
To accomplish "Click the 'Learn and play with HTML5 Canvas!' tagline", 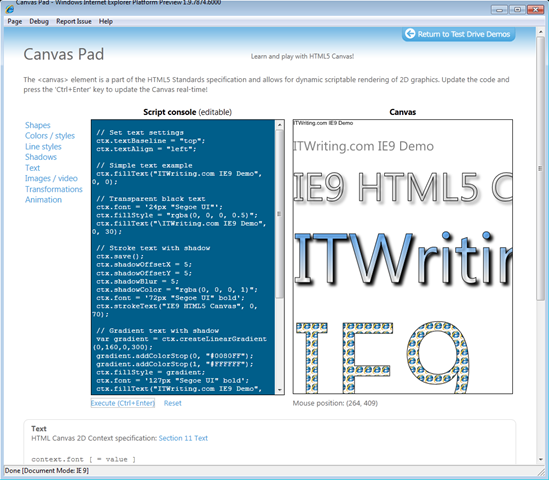I will point(302,56).
